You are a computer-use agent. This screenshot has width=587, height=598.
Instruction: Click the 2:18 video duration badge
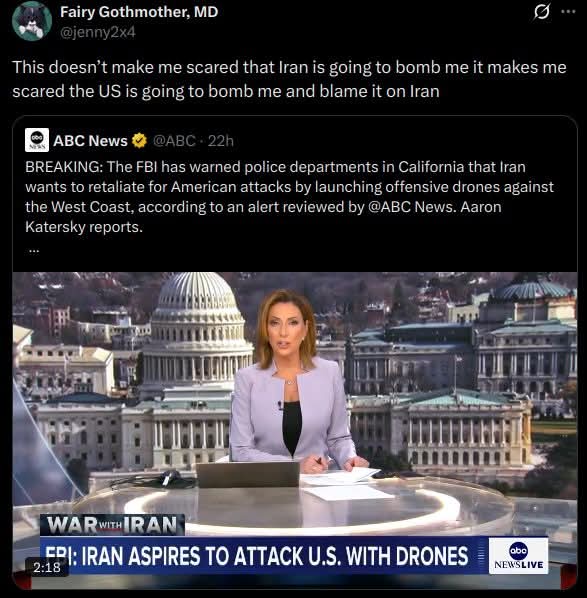[x=47, y=567]
